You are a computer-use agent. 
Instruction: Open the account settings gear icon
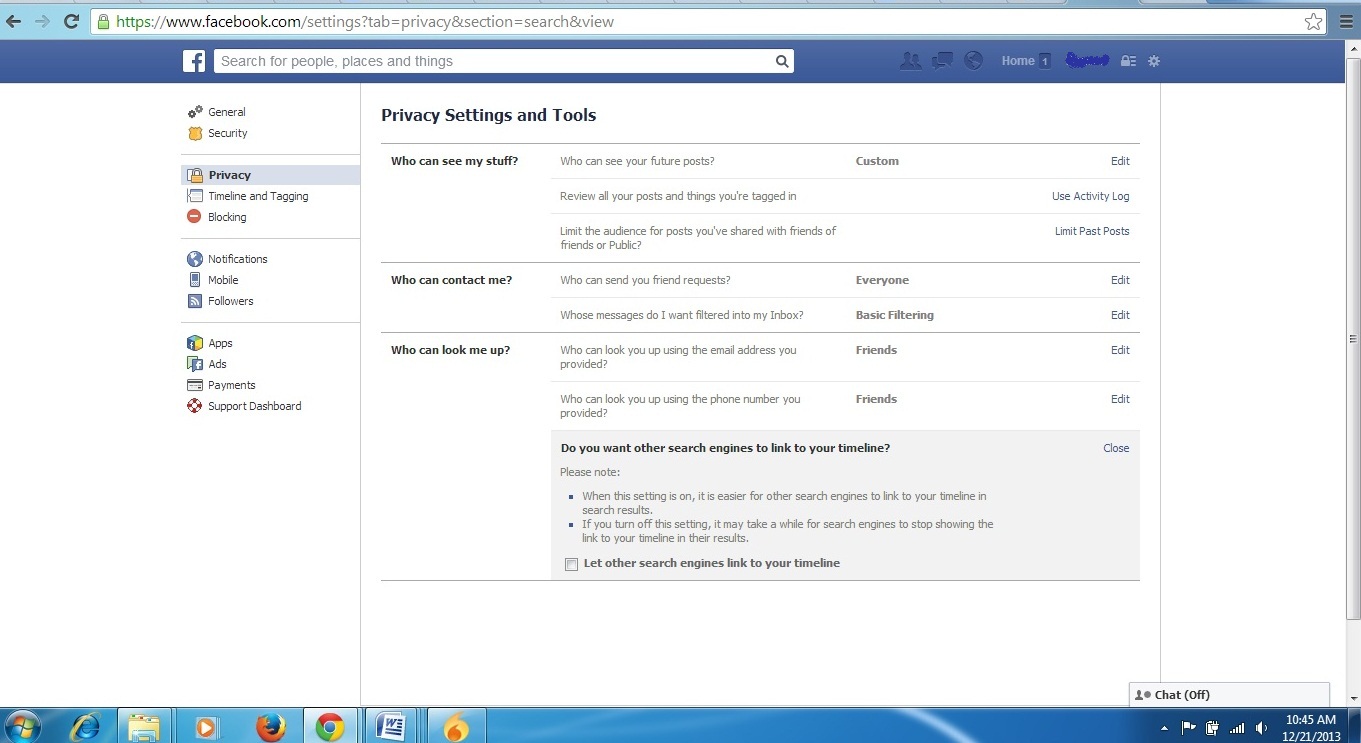[1153, 60]
